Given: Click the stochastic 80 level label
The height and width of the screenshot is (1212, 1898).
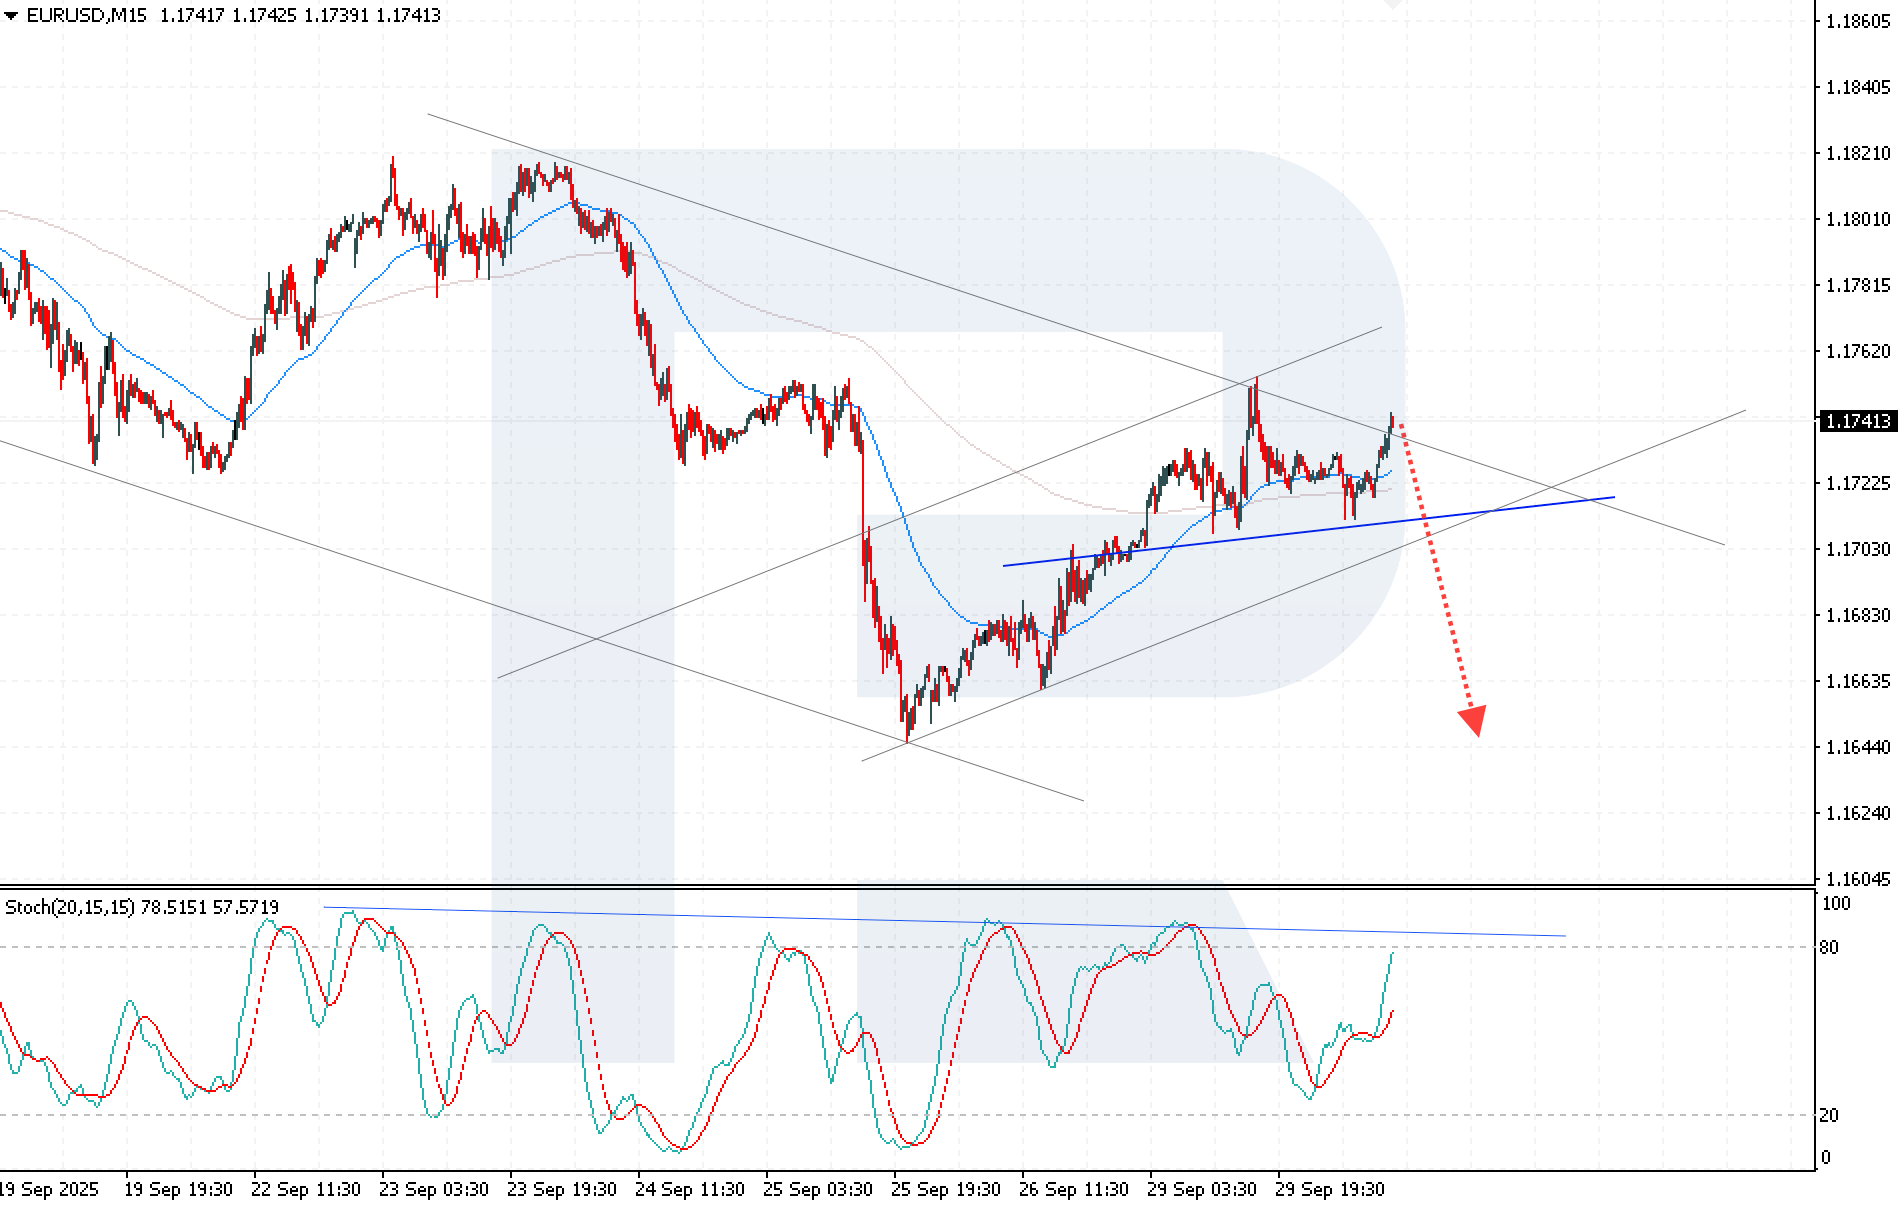Looking at the screenshot, I should (x=1828, y=947).
